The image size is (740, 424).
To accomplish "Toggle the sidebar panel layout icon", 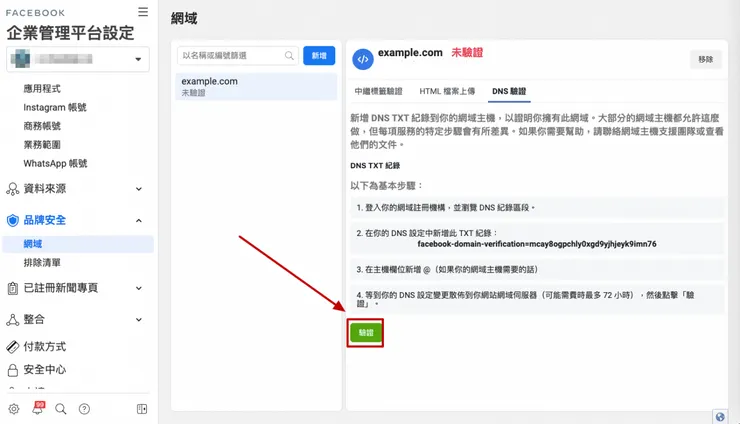I will coord(142,409).
